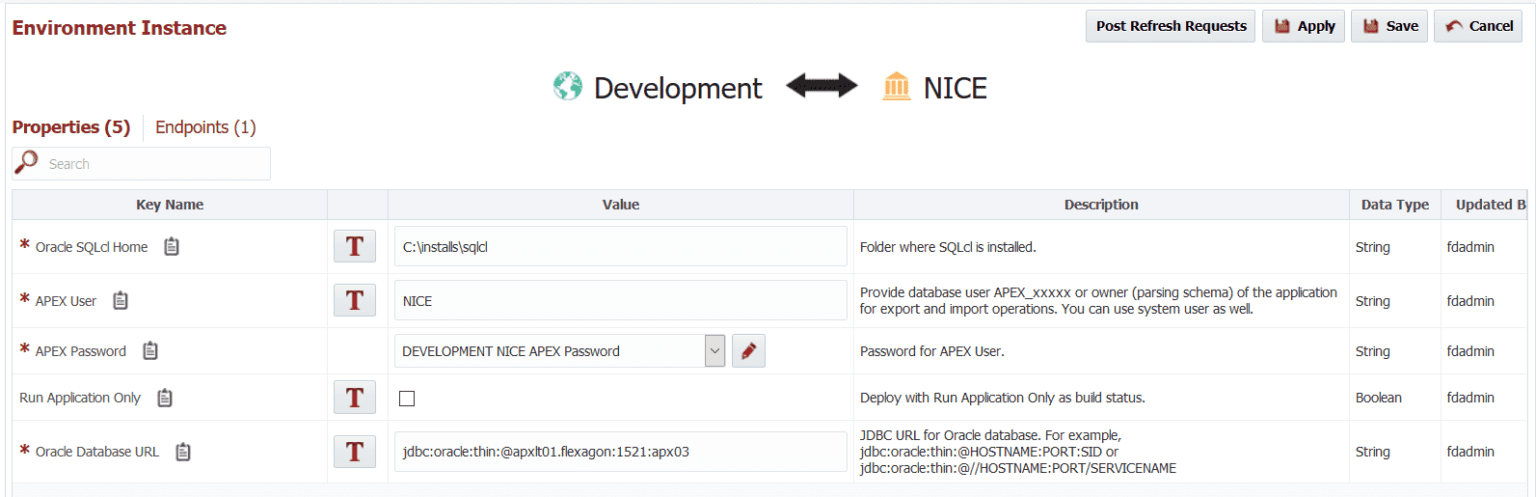Click clipboard icon next to Oracle SQLcl Home
The width and height of the screenshot is (1536, 497).
172,246
